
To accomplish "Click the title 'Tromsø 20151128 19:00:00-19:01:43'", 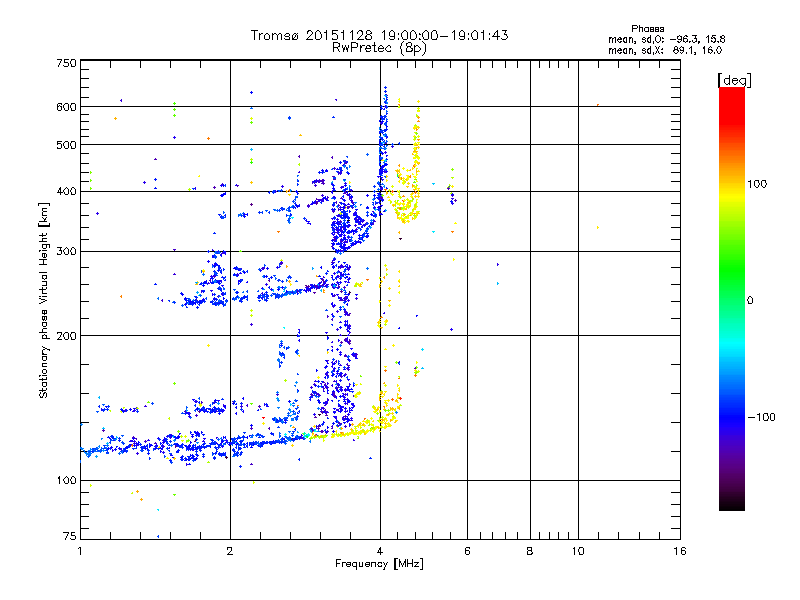I will pyautogui.click(x=380, y=35).
